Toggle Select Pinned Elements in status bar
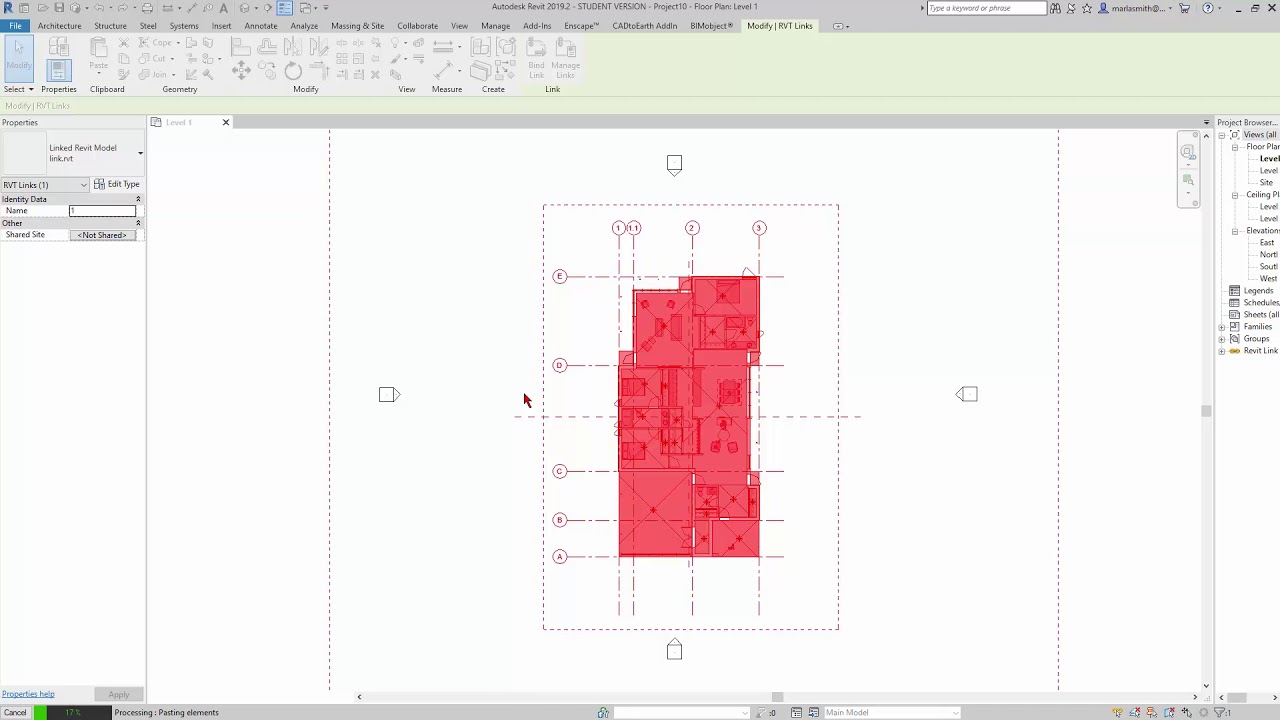Viewport: 1280px width, 720px height. 1152,713
